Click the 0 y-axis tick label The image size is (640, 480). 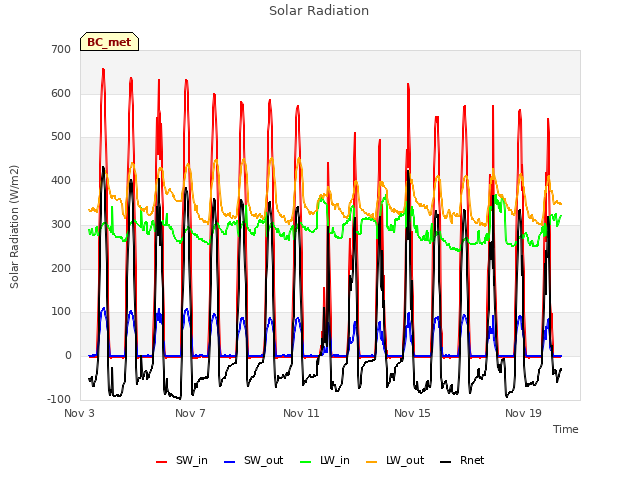68,356
